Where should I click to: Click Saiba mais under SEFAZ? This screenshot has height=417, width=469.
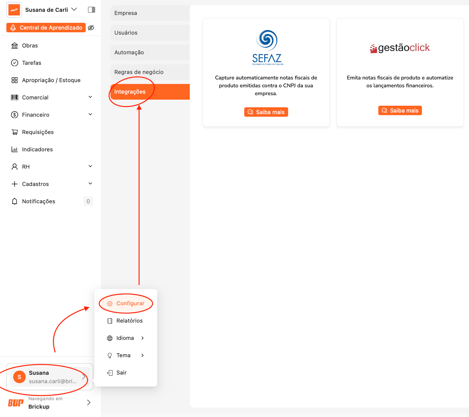click(x=266, y=112)
